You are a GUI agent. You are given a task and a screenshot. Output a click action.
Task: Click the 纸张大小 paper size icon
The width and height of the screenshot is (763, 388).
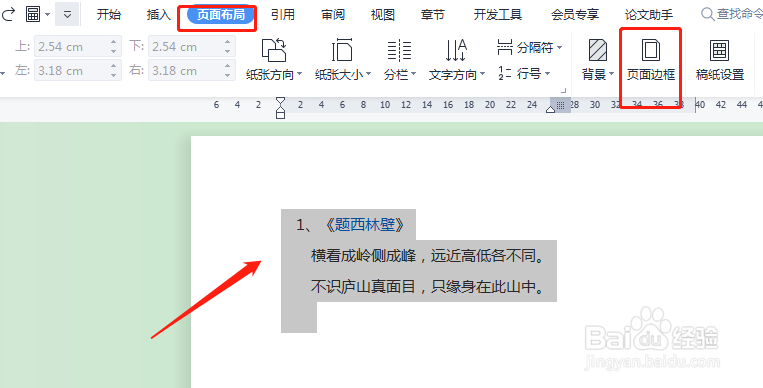click(342, 50)
